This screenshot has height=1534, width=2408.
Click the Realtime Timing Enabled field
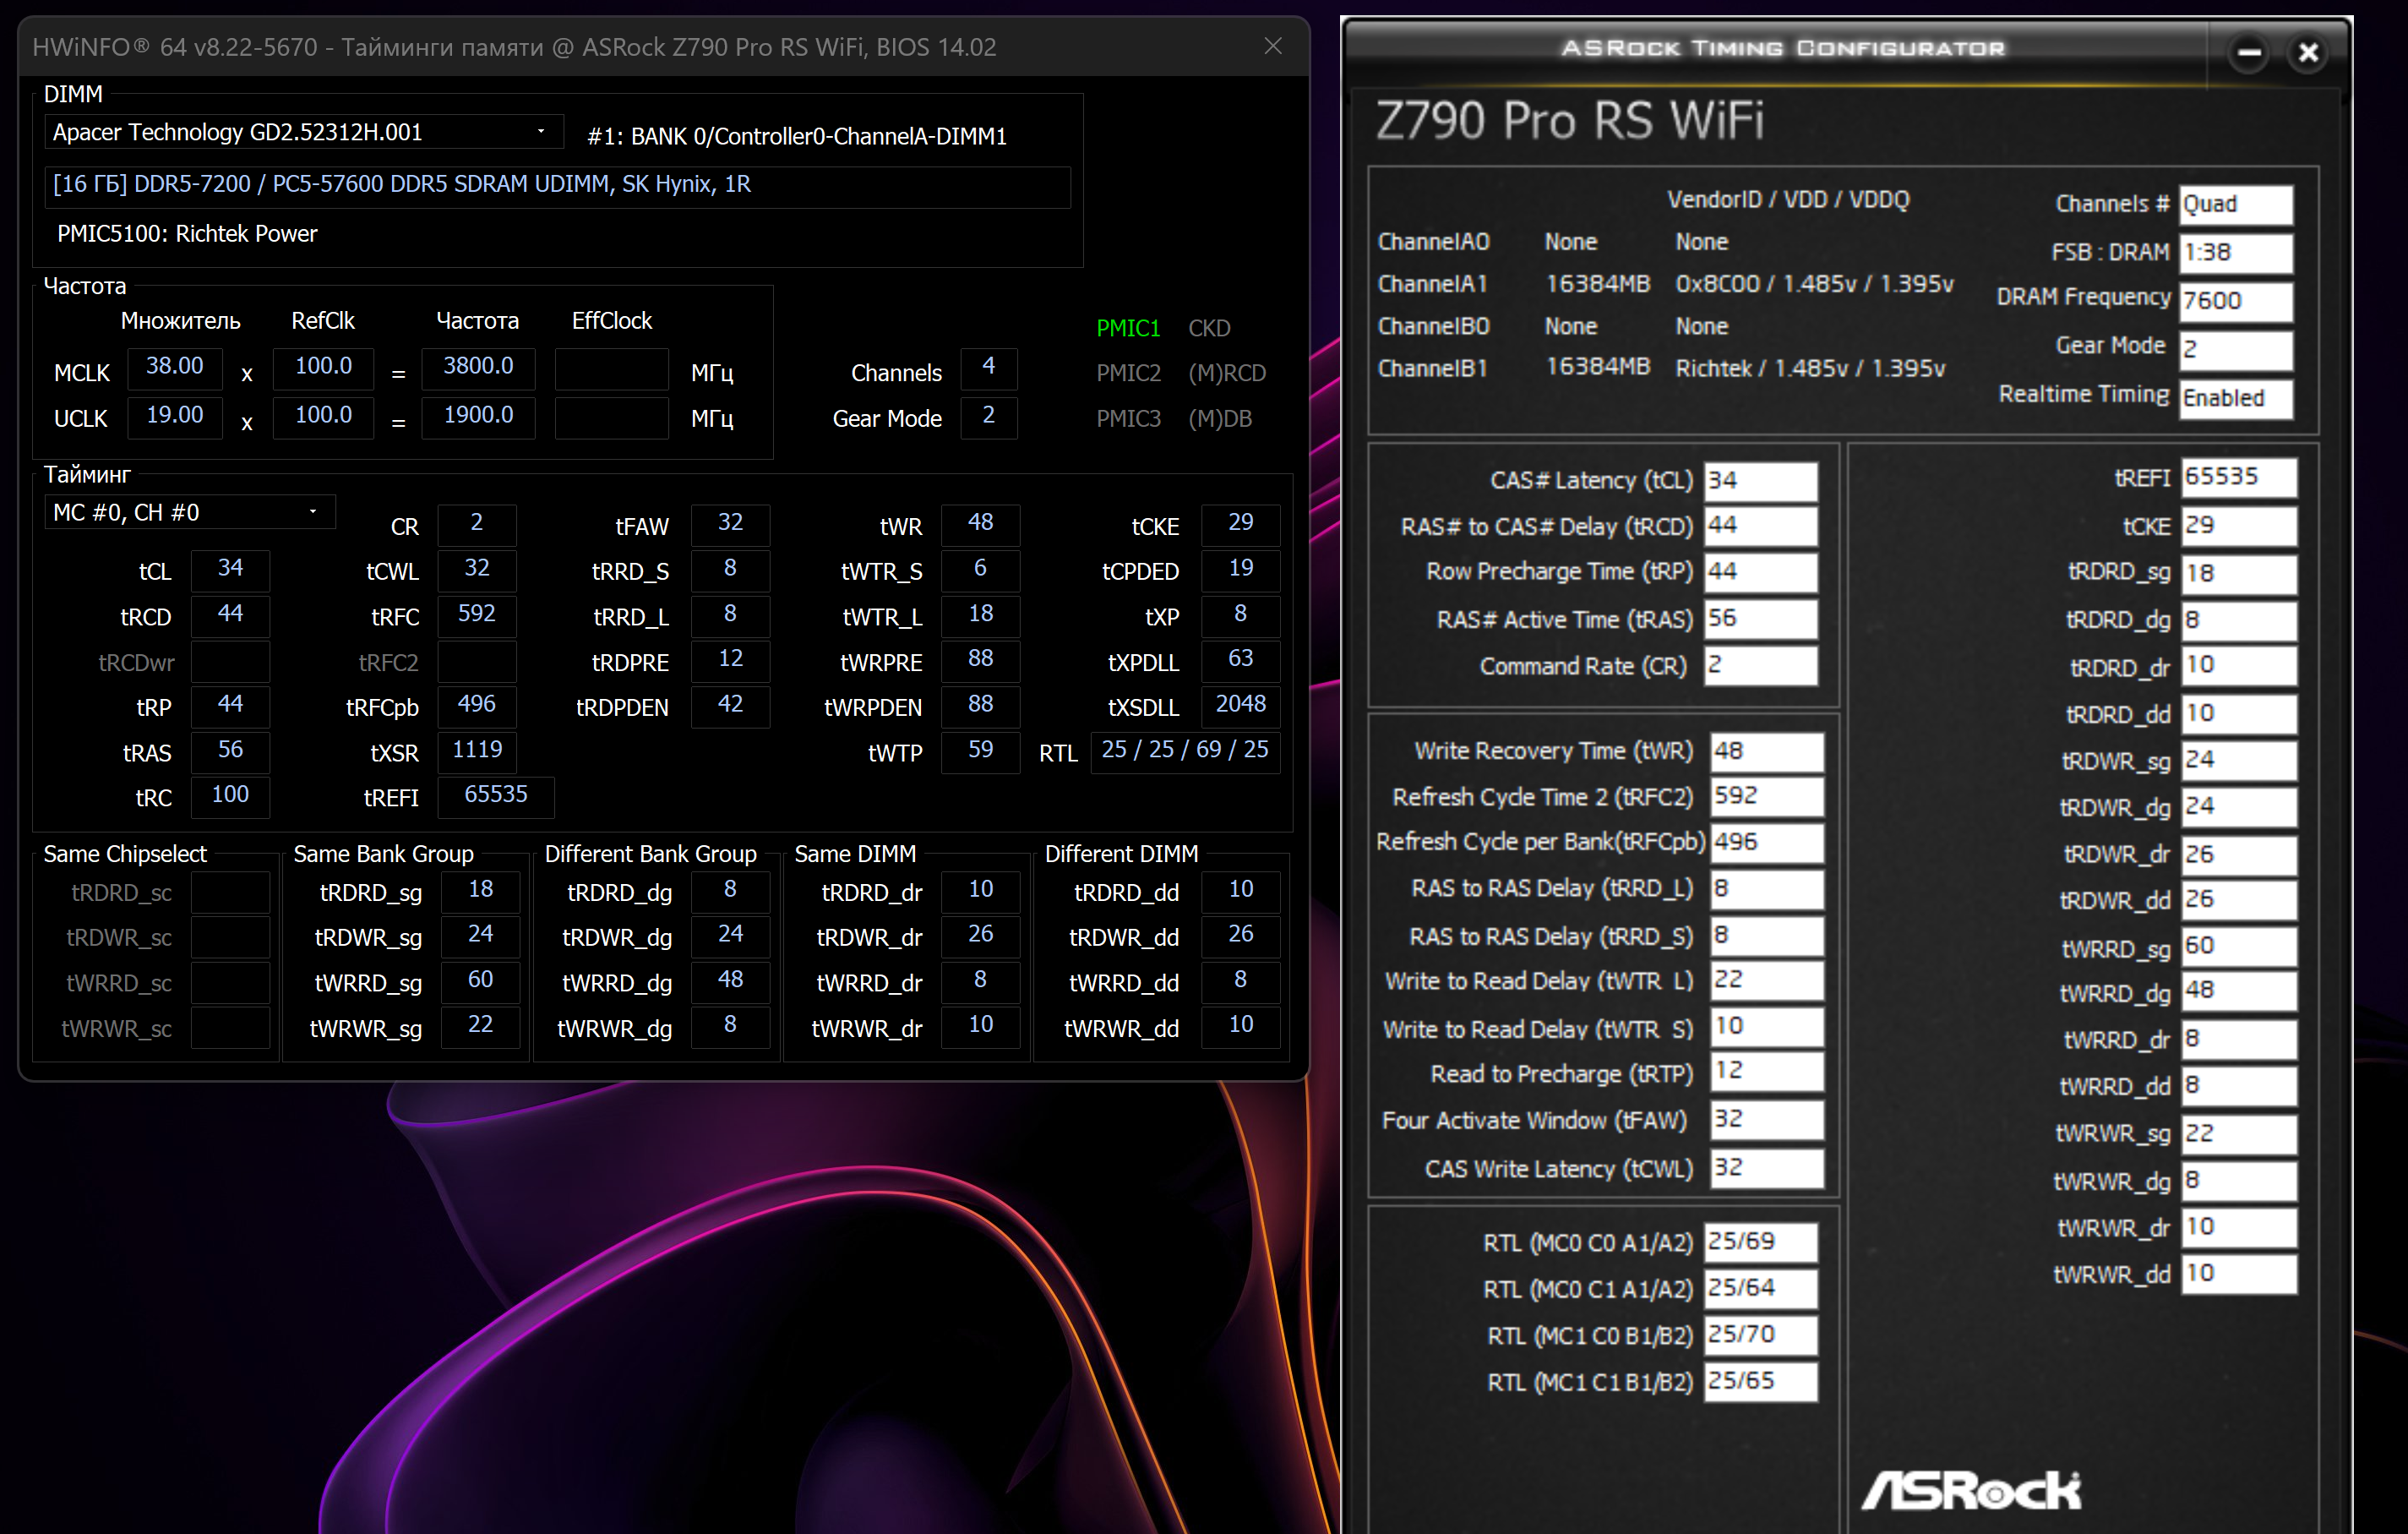coord(2235,398)
